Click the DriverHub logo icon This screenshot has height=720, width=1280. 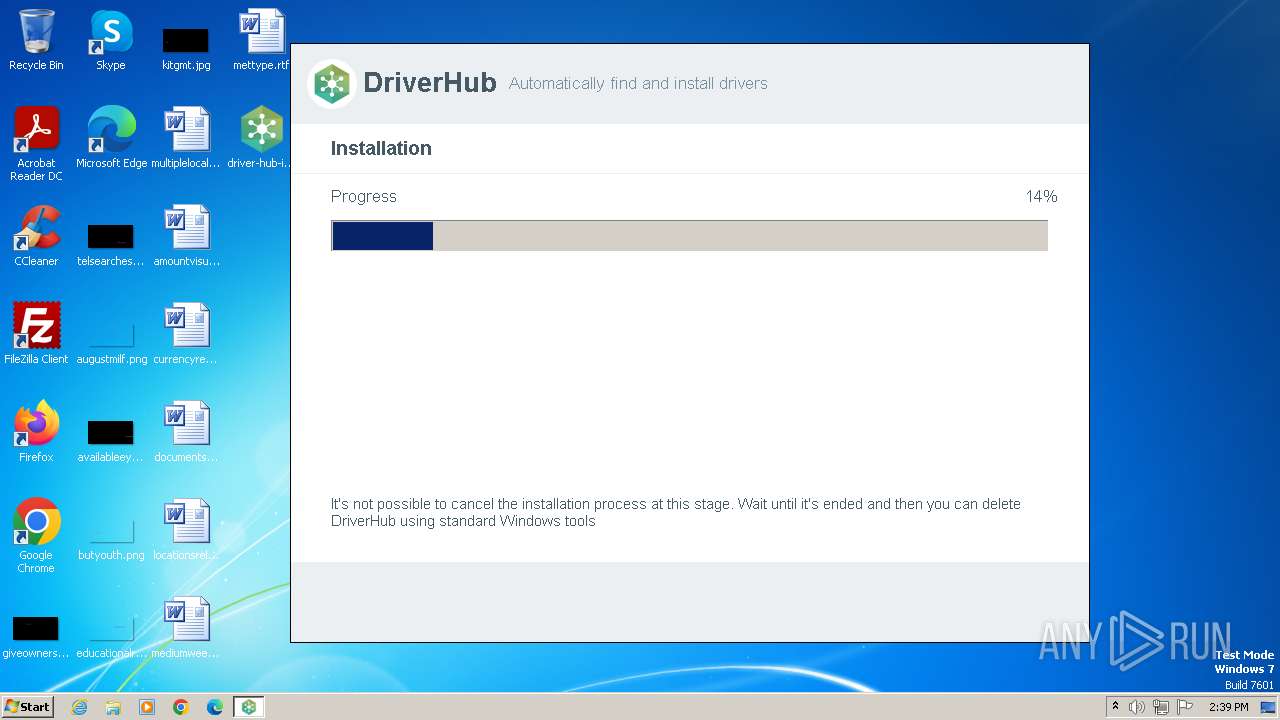pos(332,83)
